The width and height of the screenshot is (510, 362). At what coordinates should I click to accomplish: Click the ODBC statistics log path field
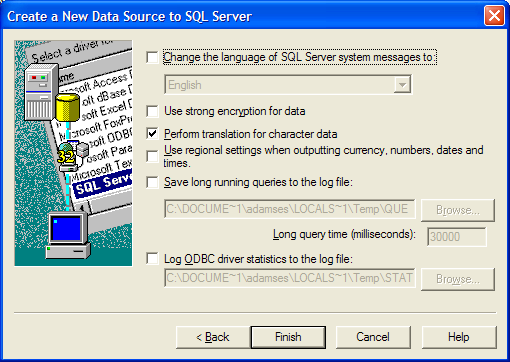coord(290,278)
